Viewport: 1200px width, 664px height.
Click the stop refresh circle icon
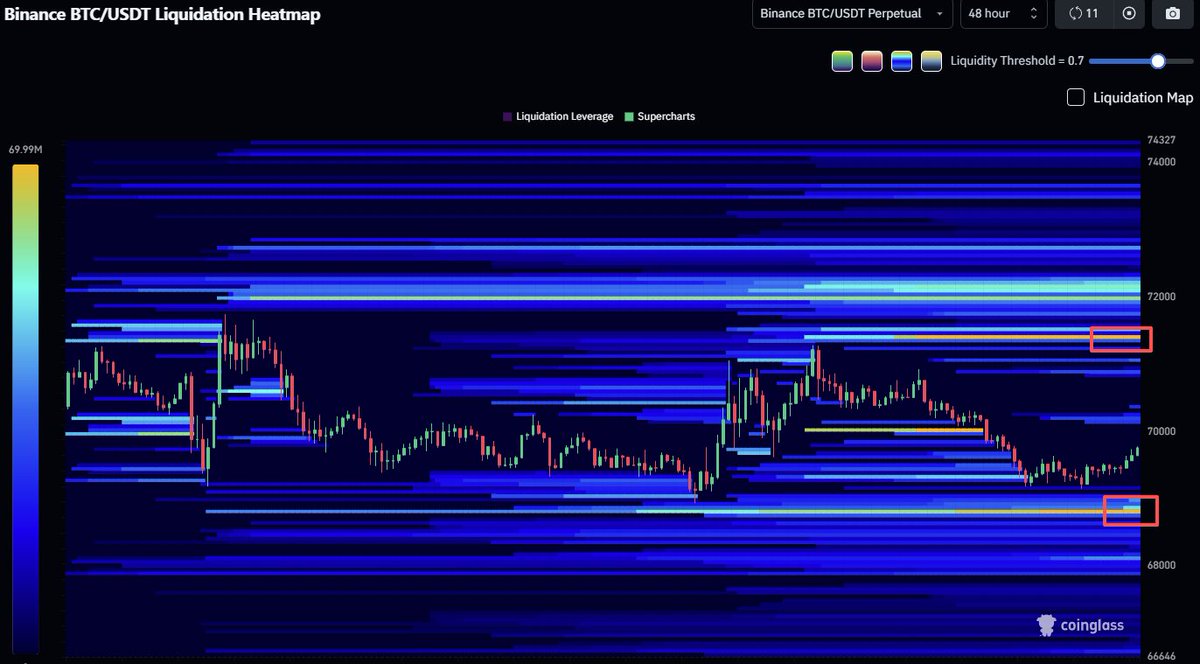(x=1129, y=14)
